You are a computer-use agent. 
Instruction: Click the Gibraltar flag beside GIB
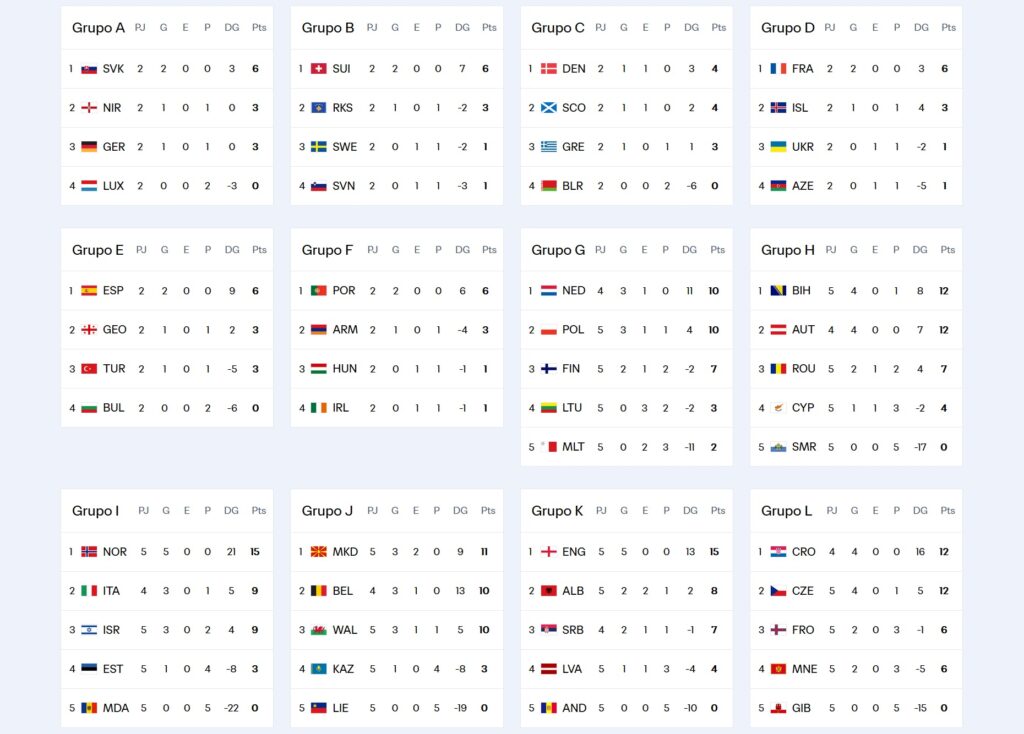tap(778, 709)
